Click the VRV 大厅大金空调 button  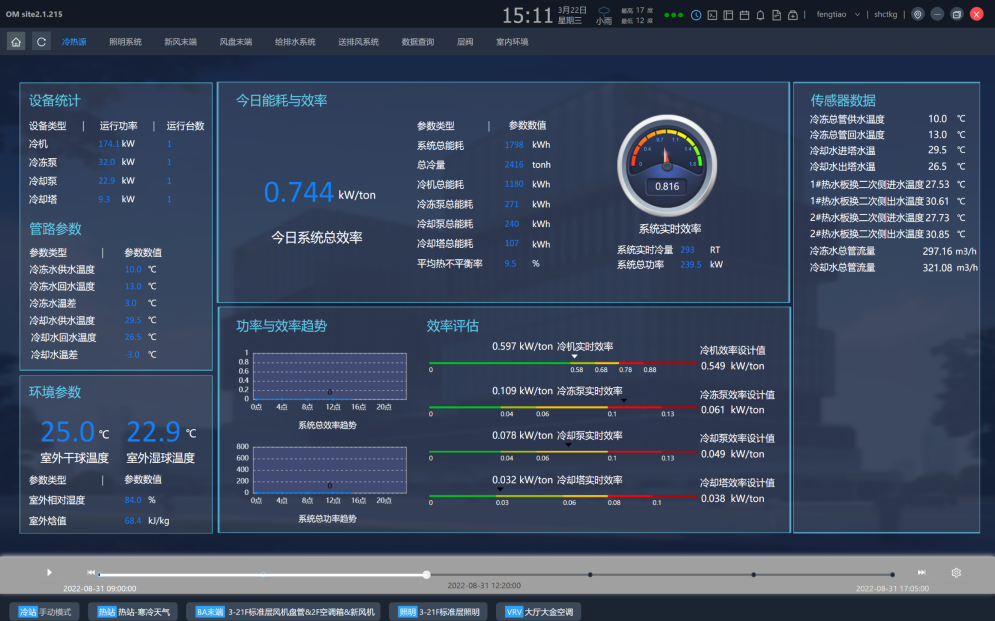(540, 611)
